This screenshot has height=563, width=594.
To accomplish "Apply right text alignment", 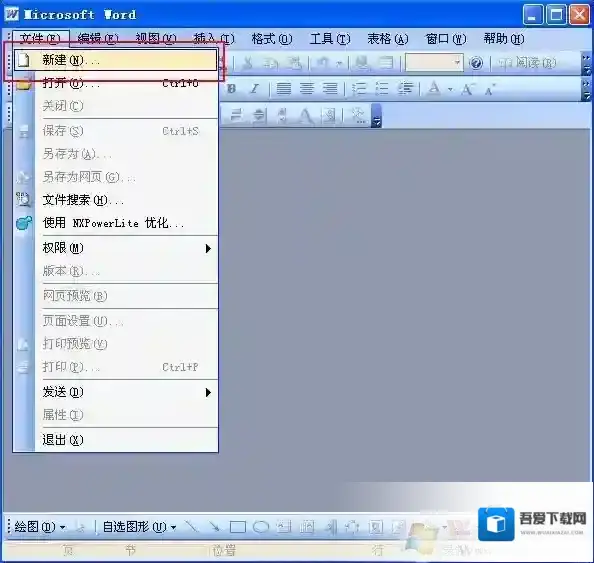I will click(x=330, y=89).
